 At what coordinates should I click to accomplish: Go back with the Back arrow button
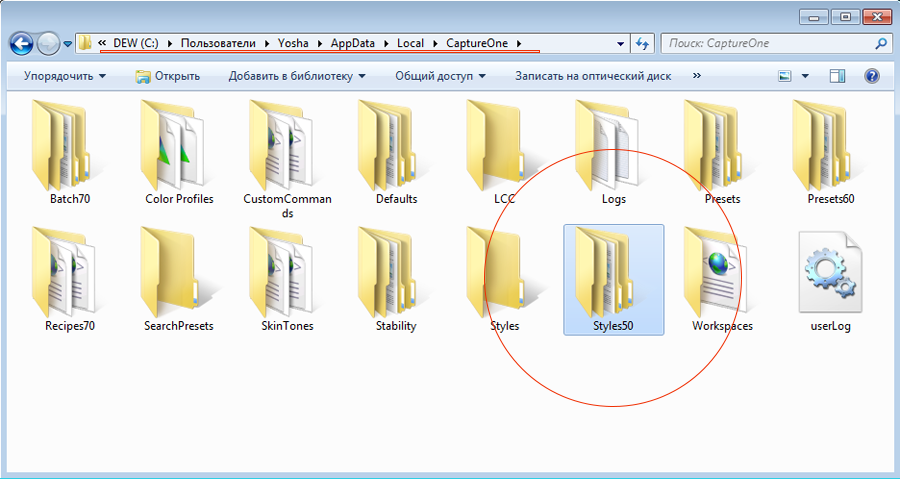coord(22,44)
